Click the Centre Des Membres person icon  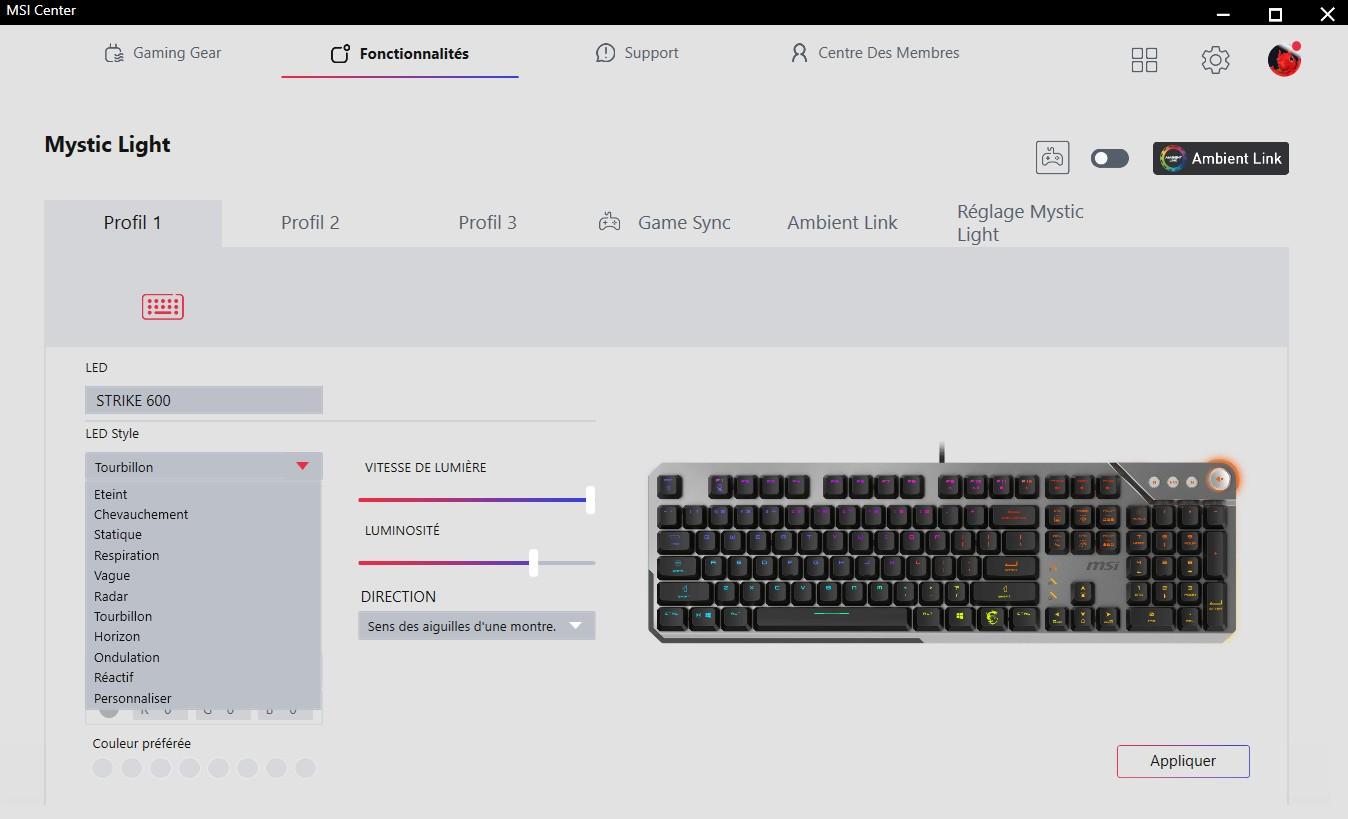click(x=799, y=53)
